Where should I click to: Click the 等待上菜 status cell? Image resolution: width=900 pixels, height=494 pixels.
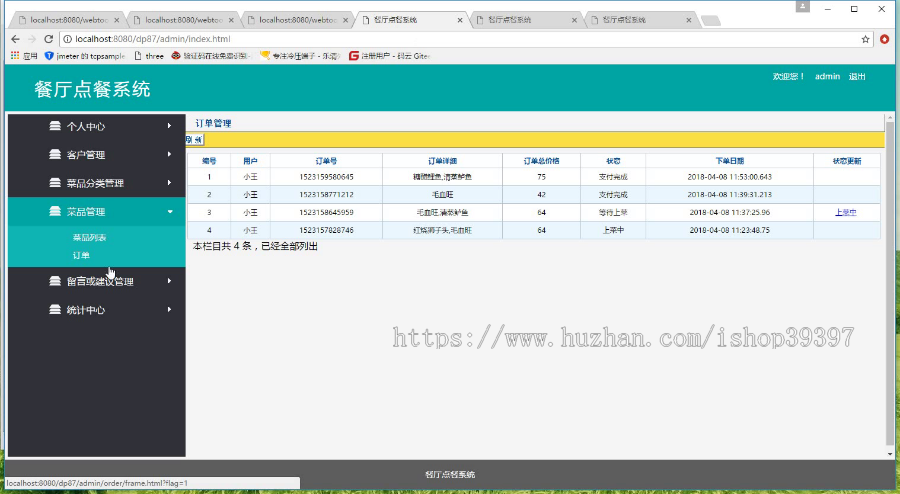(x=613, y=212)
